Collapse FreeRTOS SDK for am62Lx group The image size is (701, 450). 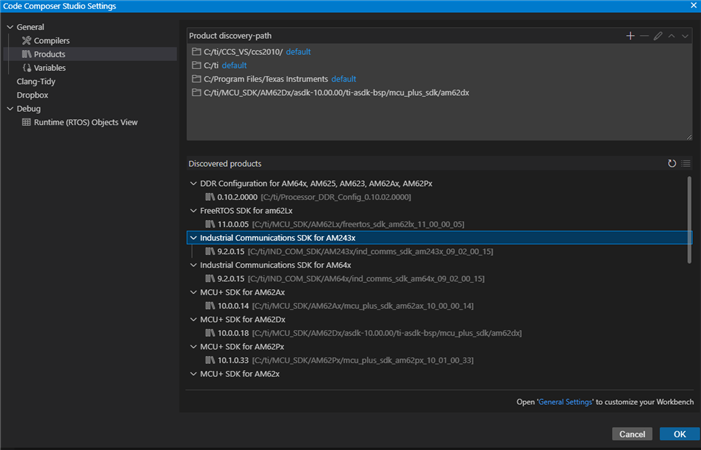coord(193,211)
